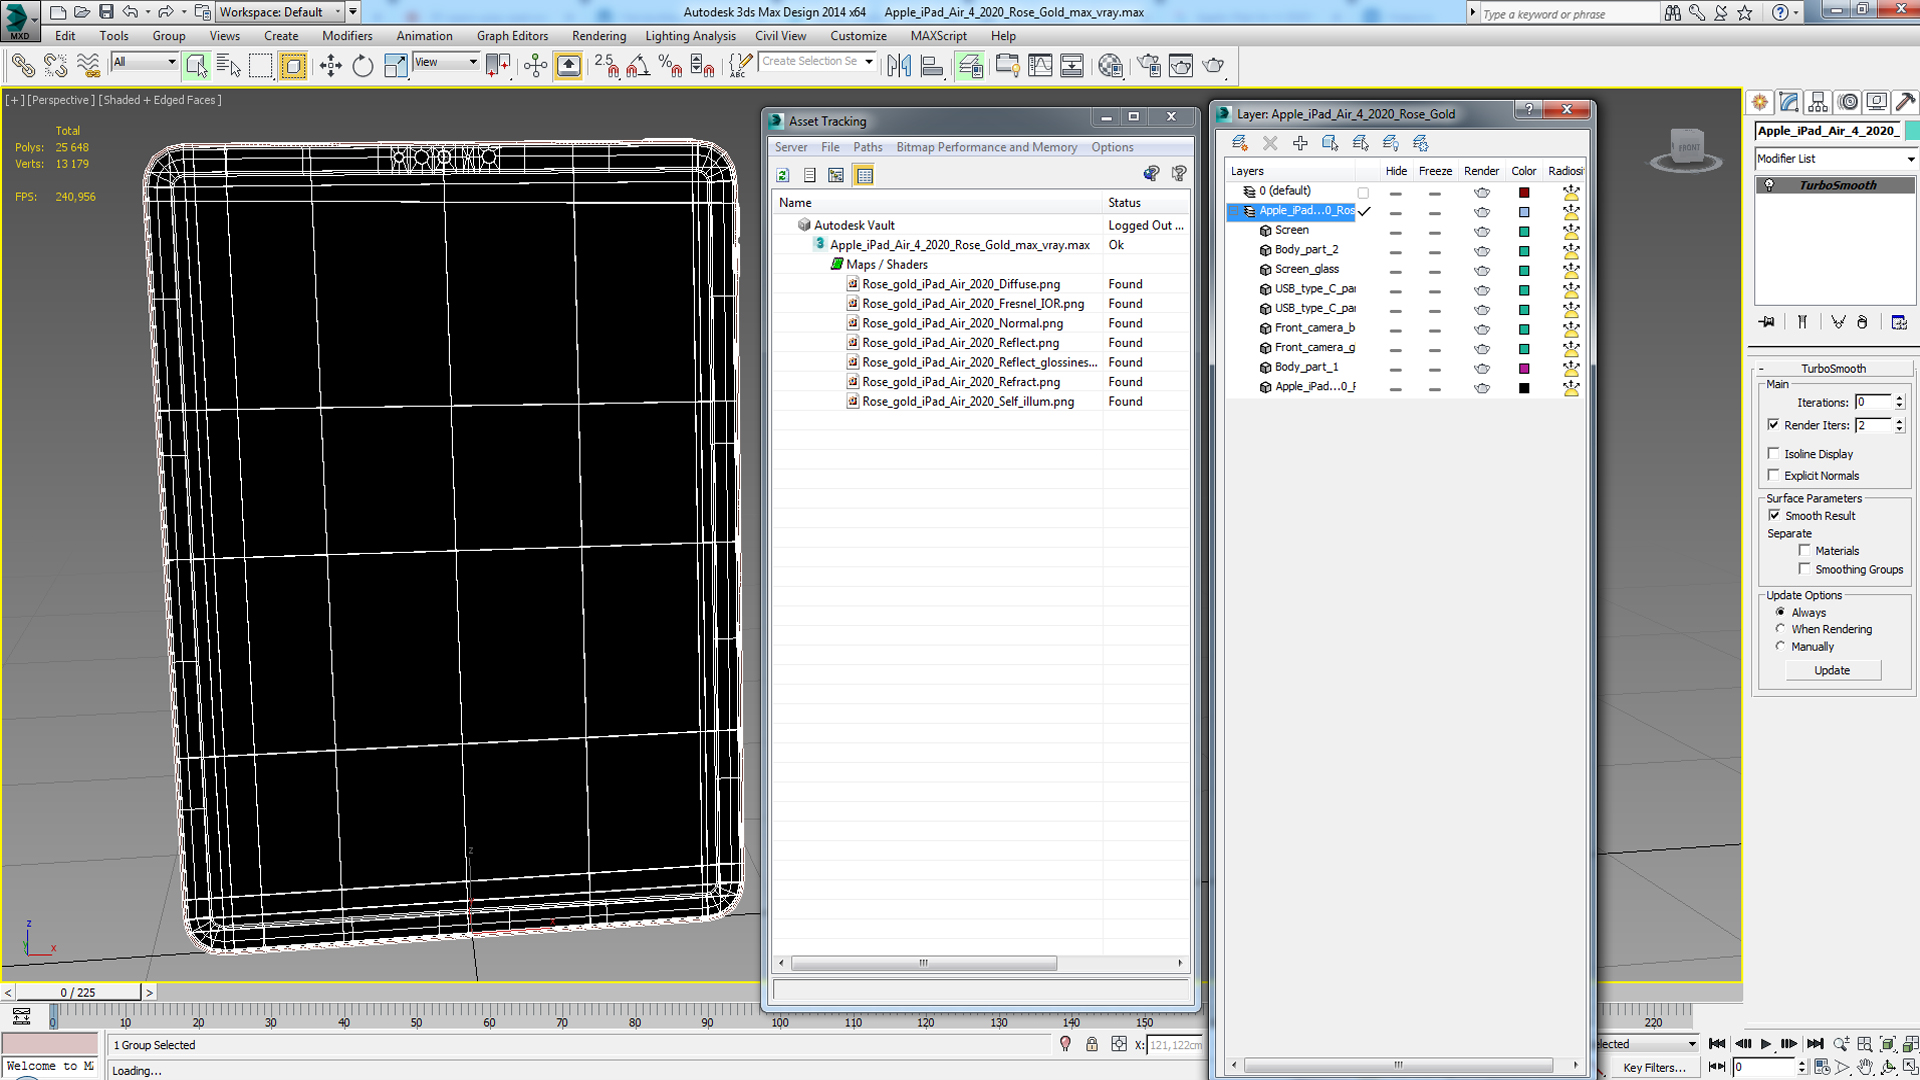Switch Asset Tracking to table view

pos(864,175)
